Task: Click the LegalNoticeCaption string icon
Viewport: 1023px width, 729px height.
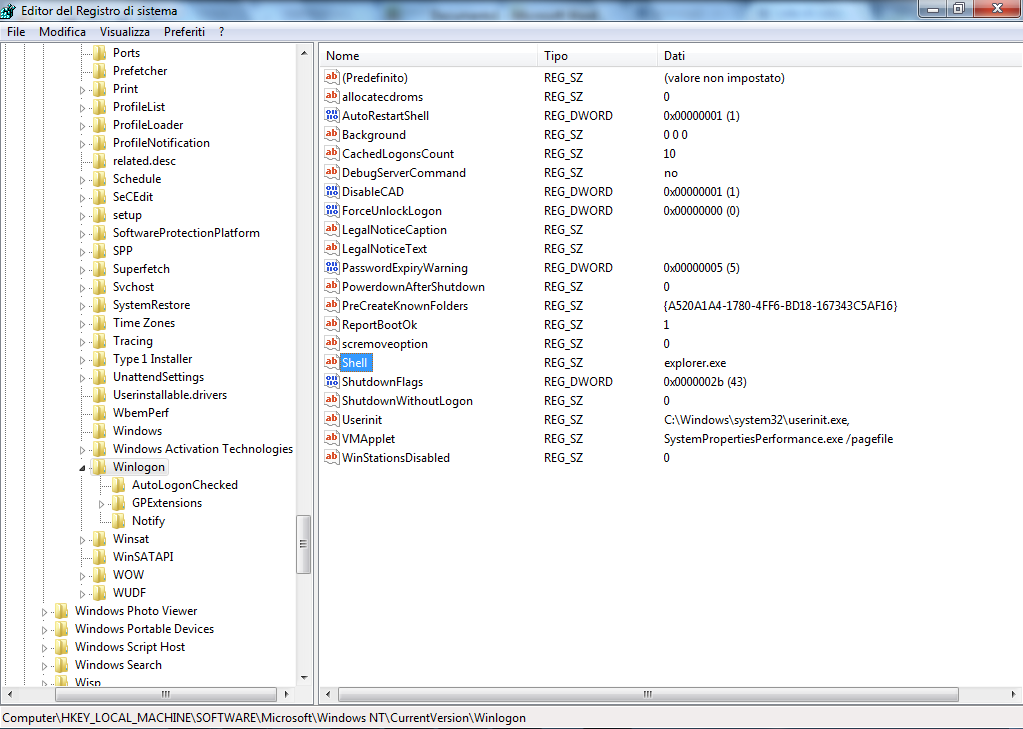Action: tap(331, 229)
